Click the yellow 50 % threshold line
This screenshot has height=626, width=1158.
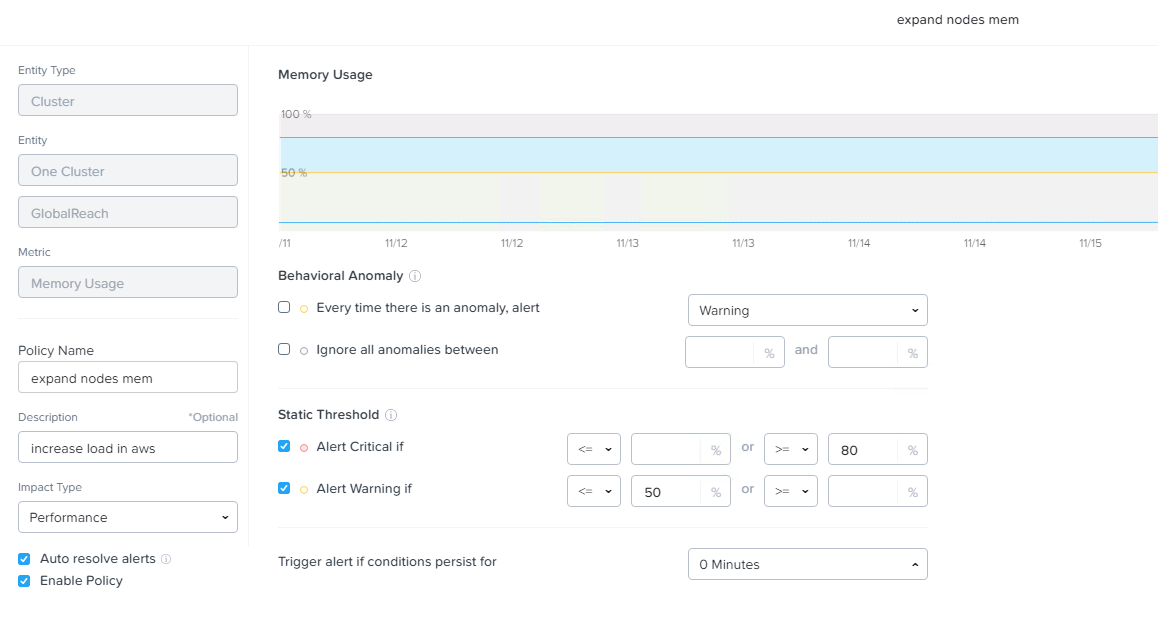point(718,173)
